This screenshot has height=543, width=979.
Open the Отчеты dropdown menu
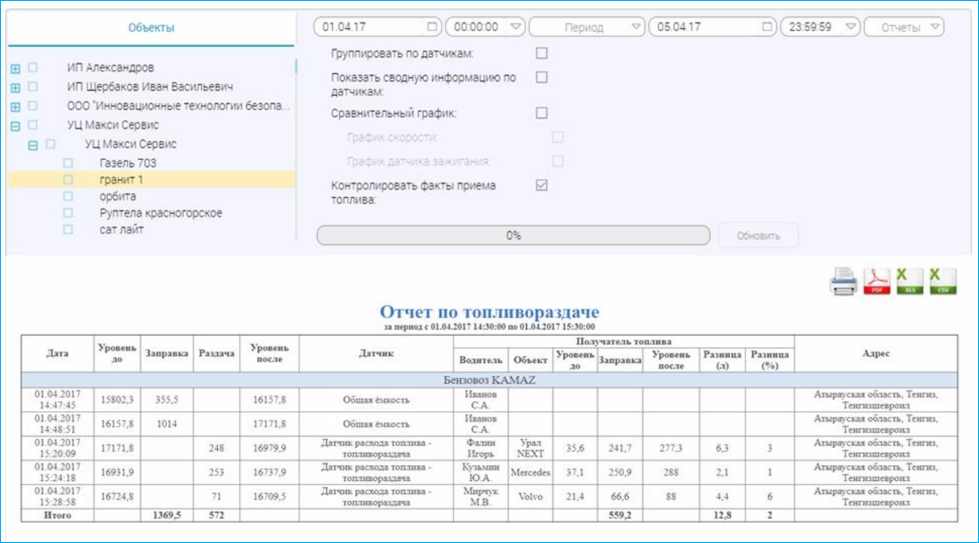904,27
